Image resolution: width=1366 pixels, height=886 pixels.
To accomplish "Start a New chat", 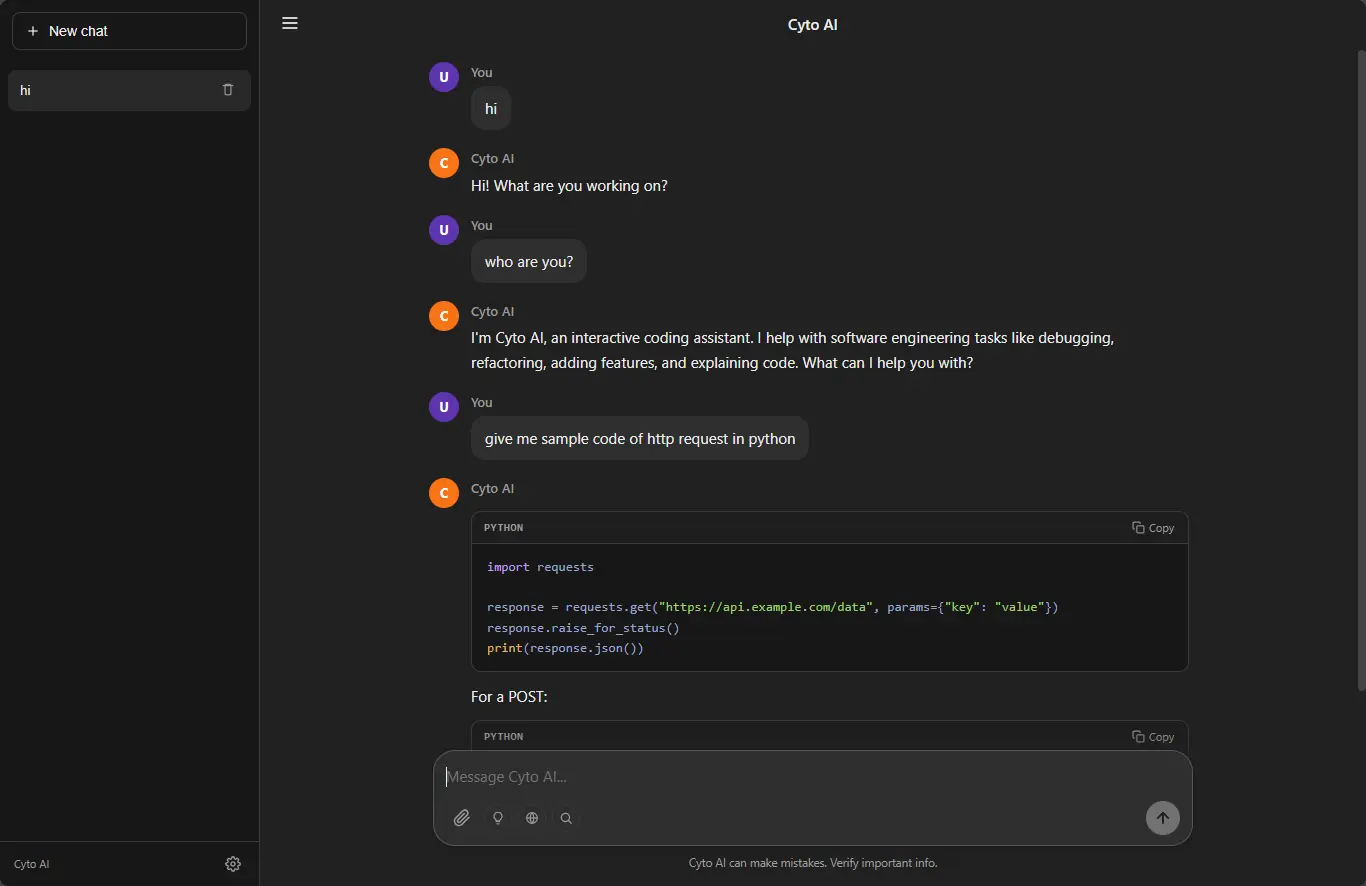I will click(129, 31).
